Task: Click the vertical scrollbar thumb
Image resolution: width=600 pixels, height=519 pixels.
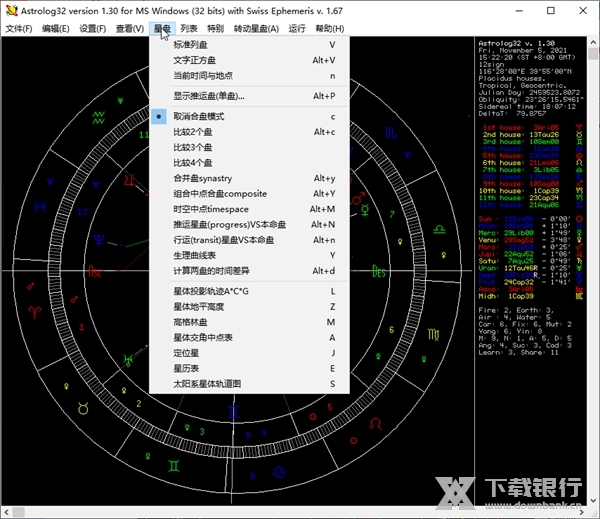Action: (x=593, y=53)
